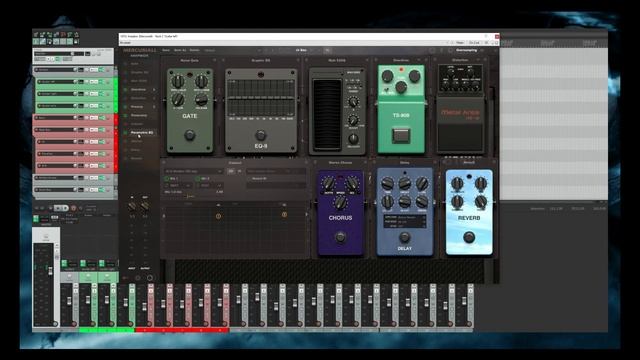Click the right node in the parametric EQ graph
The image size is (640, 360).
click(284, 214)
